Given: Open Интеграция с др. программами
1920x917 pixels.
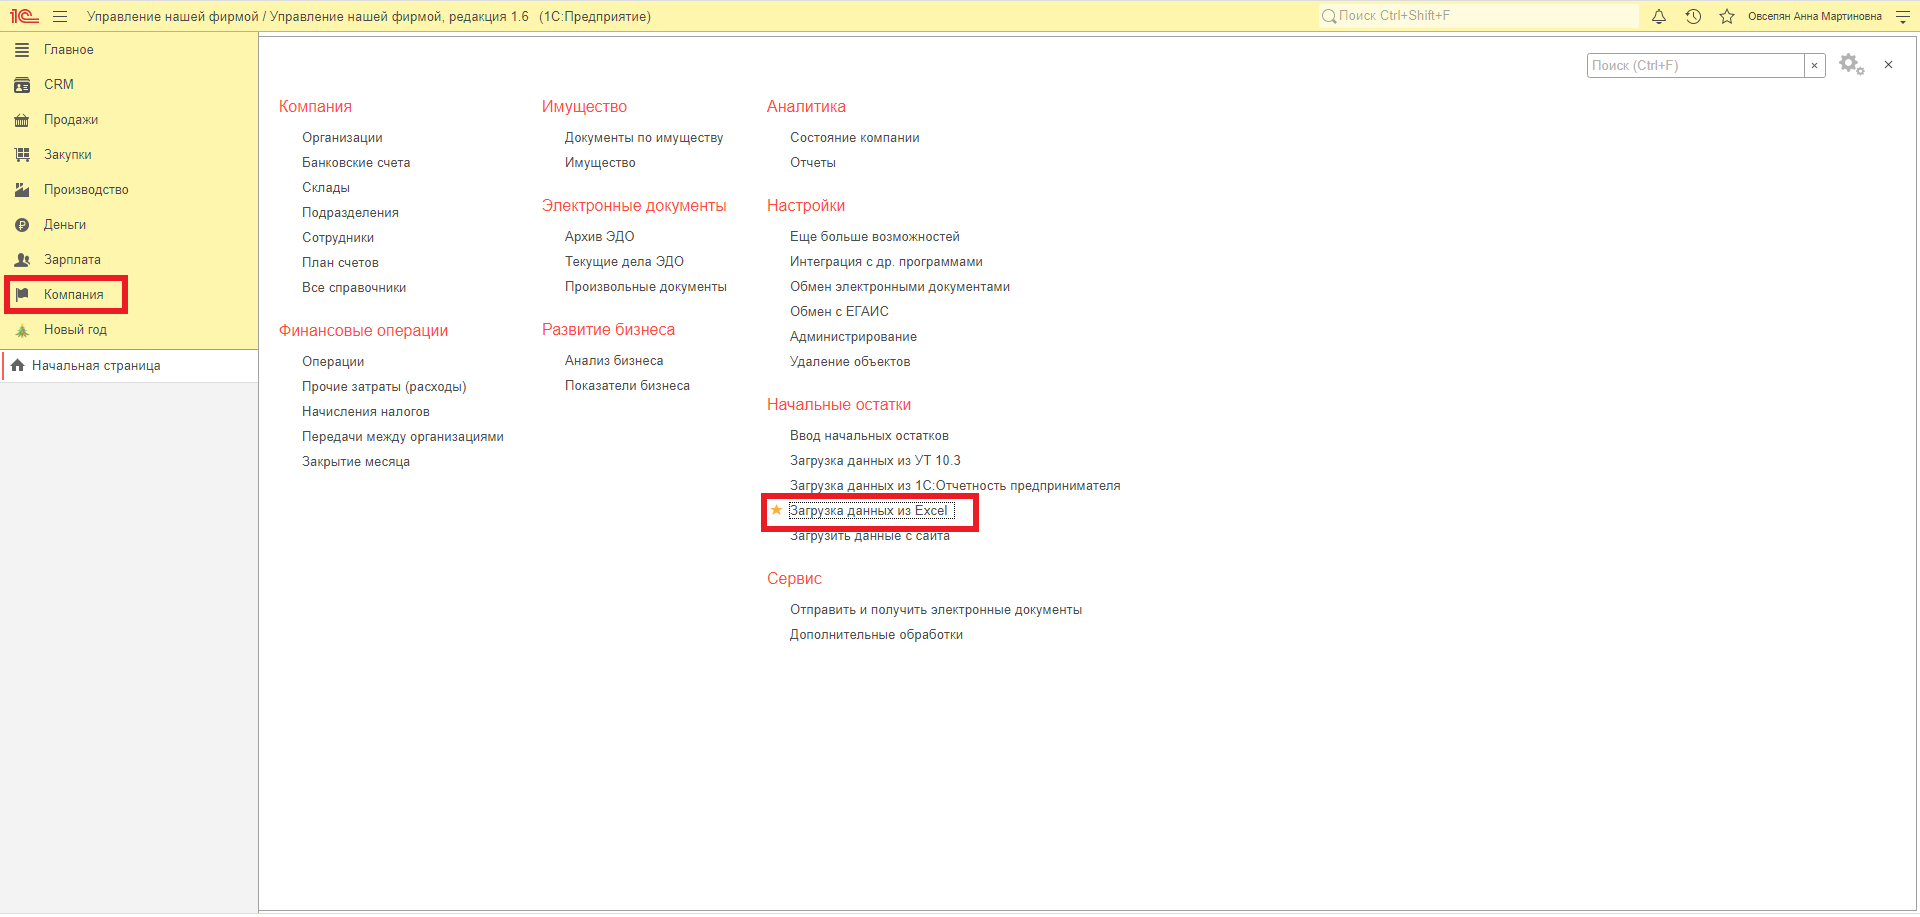Looking at the screenshot, I should click(x=886, y=262).
